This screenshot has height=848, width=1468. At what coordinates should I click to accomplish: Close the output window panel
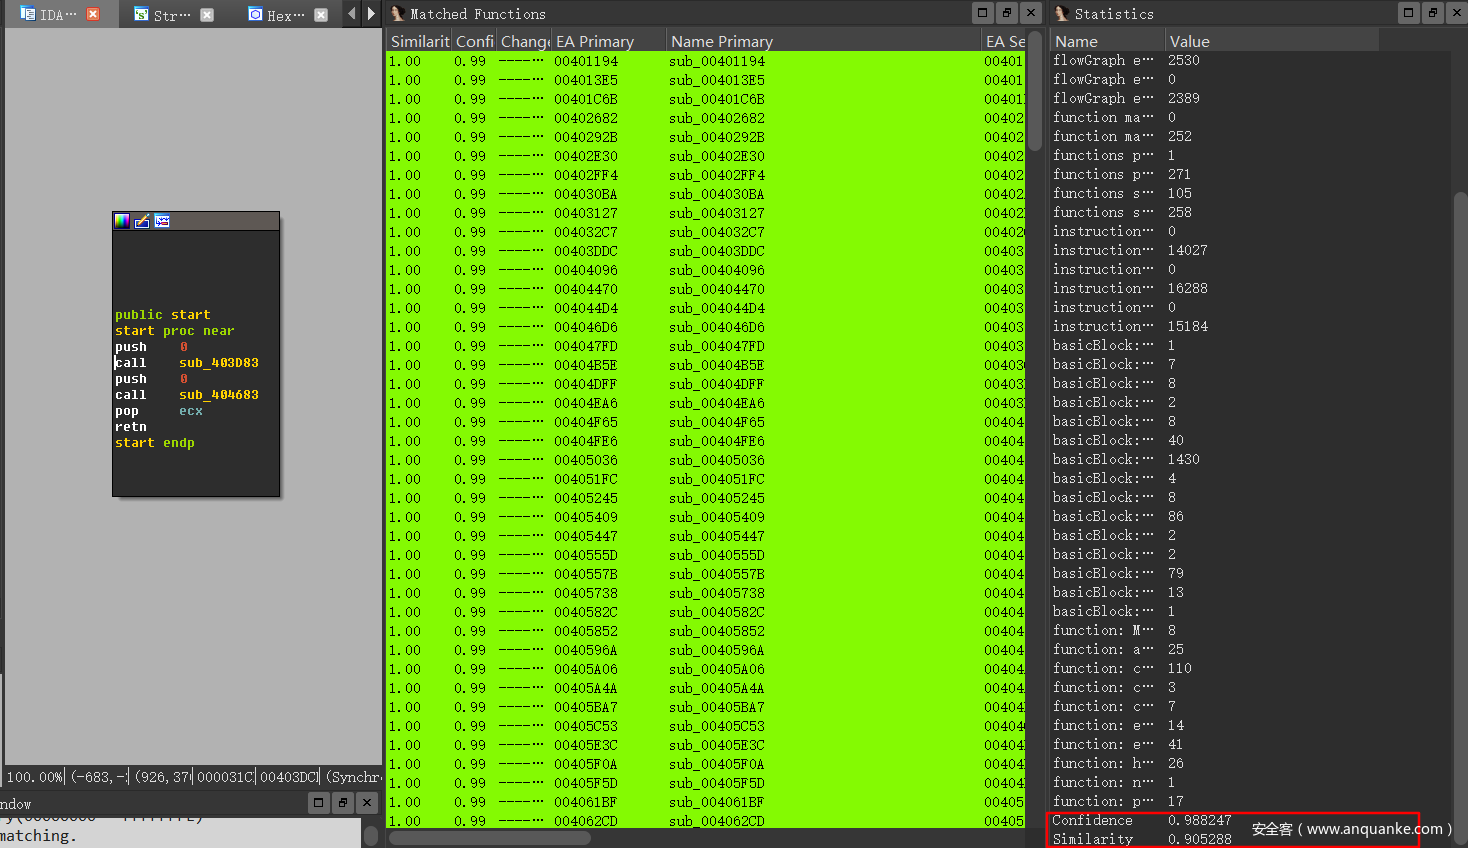[367, 803]
